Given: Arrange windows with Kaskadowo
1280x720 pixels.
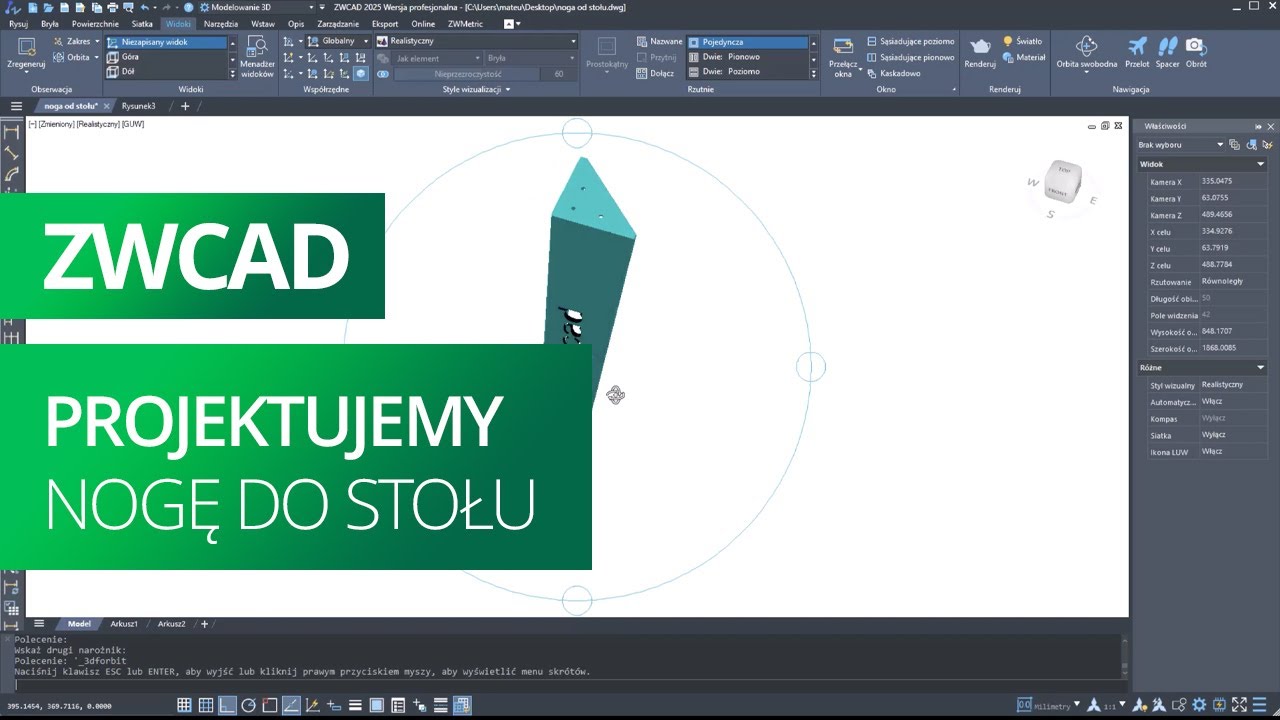Looking at the screenshot, I should (893, 73).
